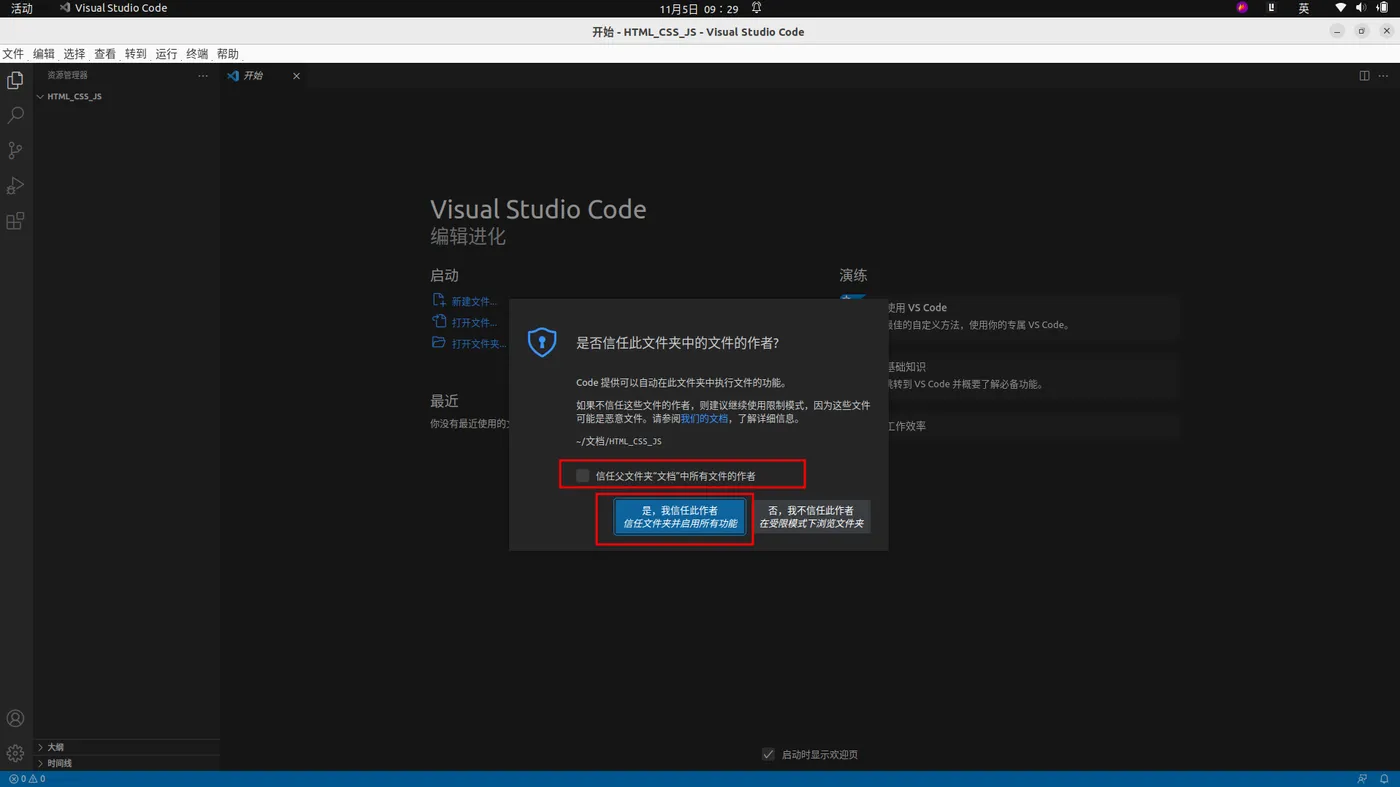Screen dimensions: 1400x787
Task: Open the 运行 menu
Action: click(x=166, y=54)
